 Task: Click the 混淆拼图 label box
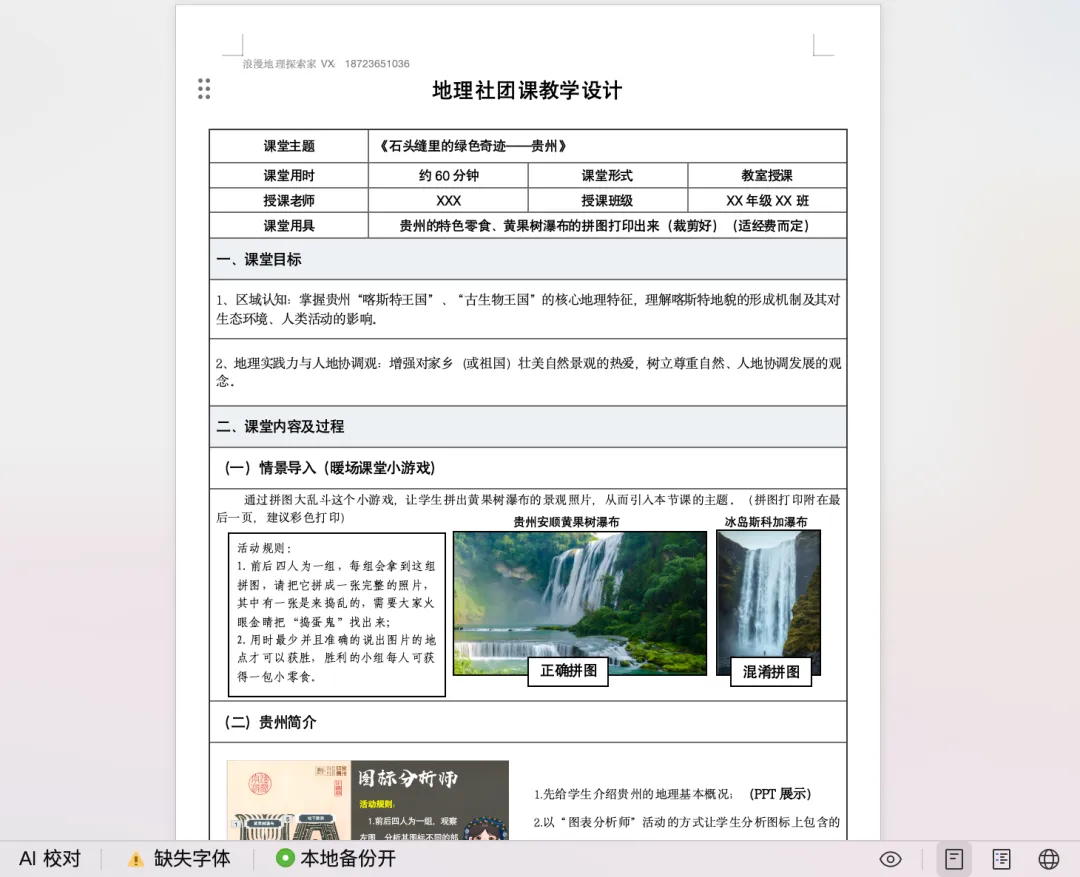pyautogui.click(x=771, y=672)
